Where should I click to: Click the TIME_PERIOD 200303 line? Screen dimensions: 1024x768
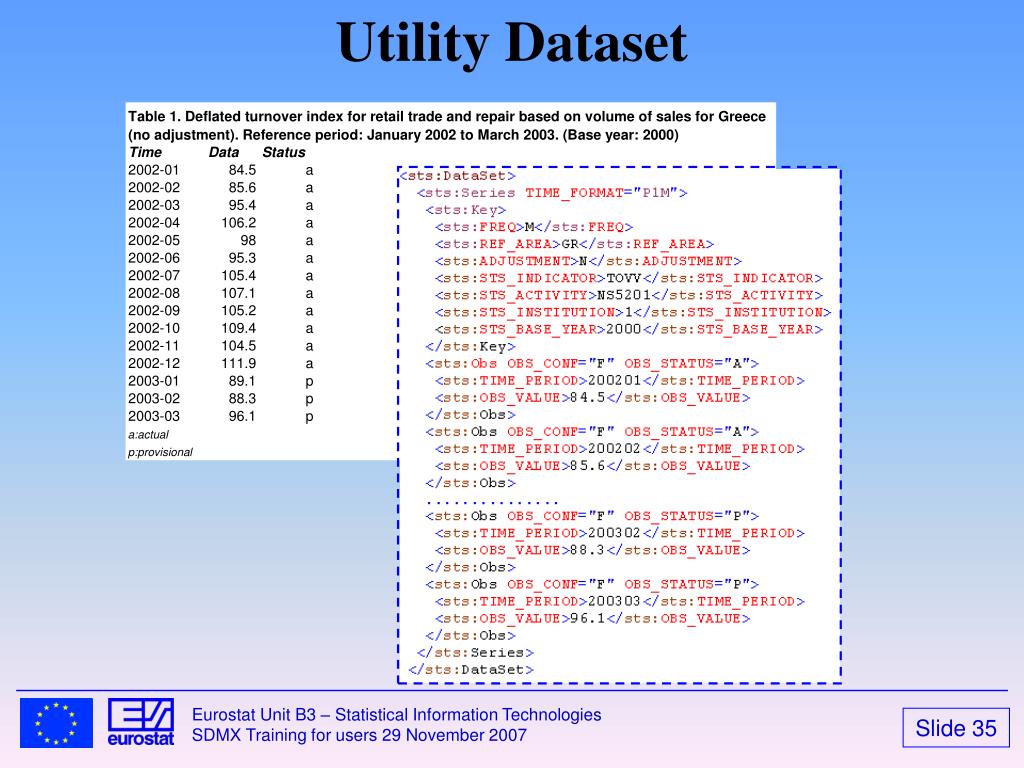(620, 601)
